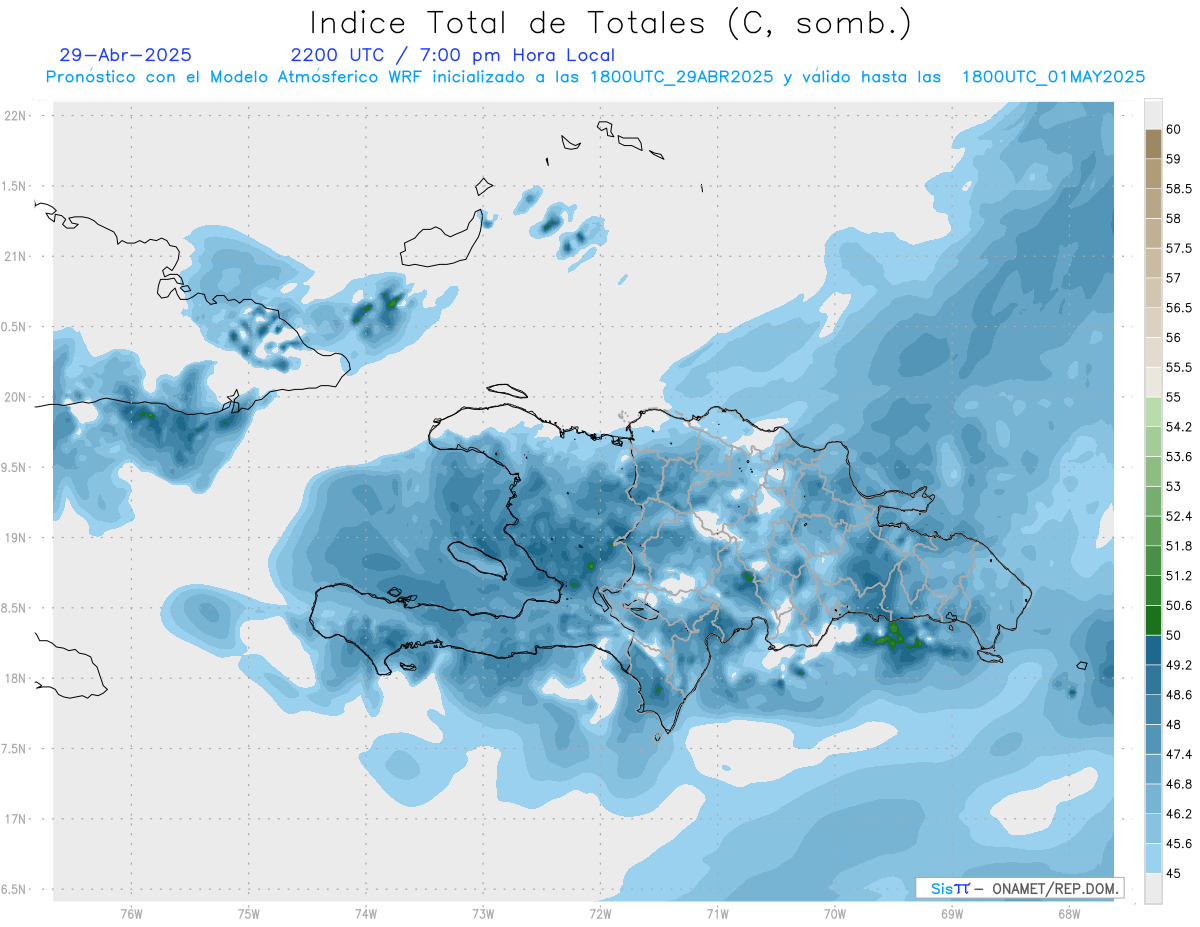1200x927 pixels.
Task: Pick the lightest blue swatch between 45 and 45.6
Action: 1153,858
